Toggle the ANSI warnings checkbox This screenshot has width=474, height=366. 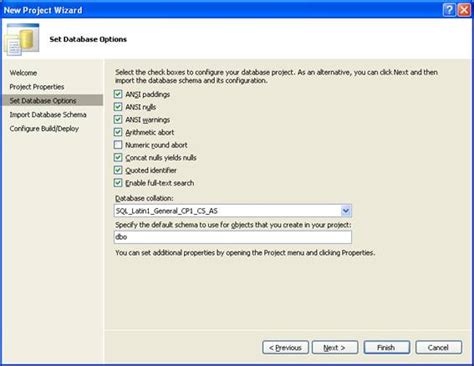tap(118, 119)
